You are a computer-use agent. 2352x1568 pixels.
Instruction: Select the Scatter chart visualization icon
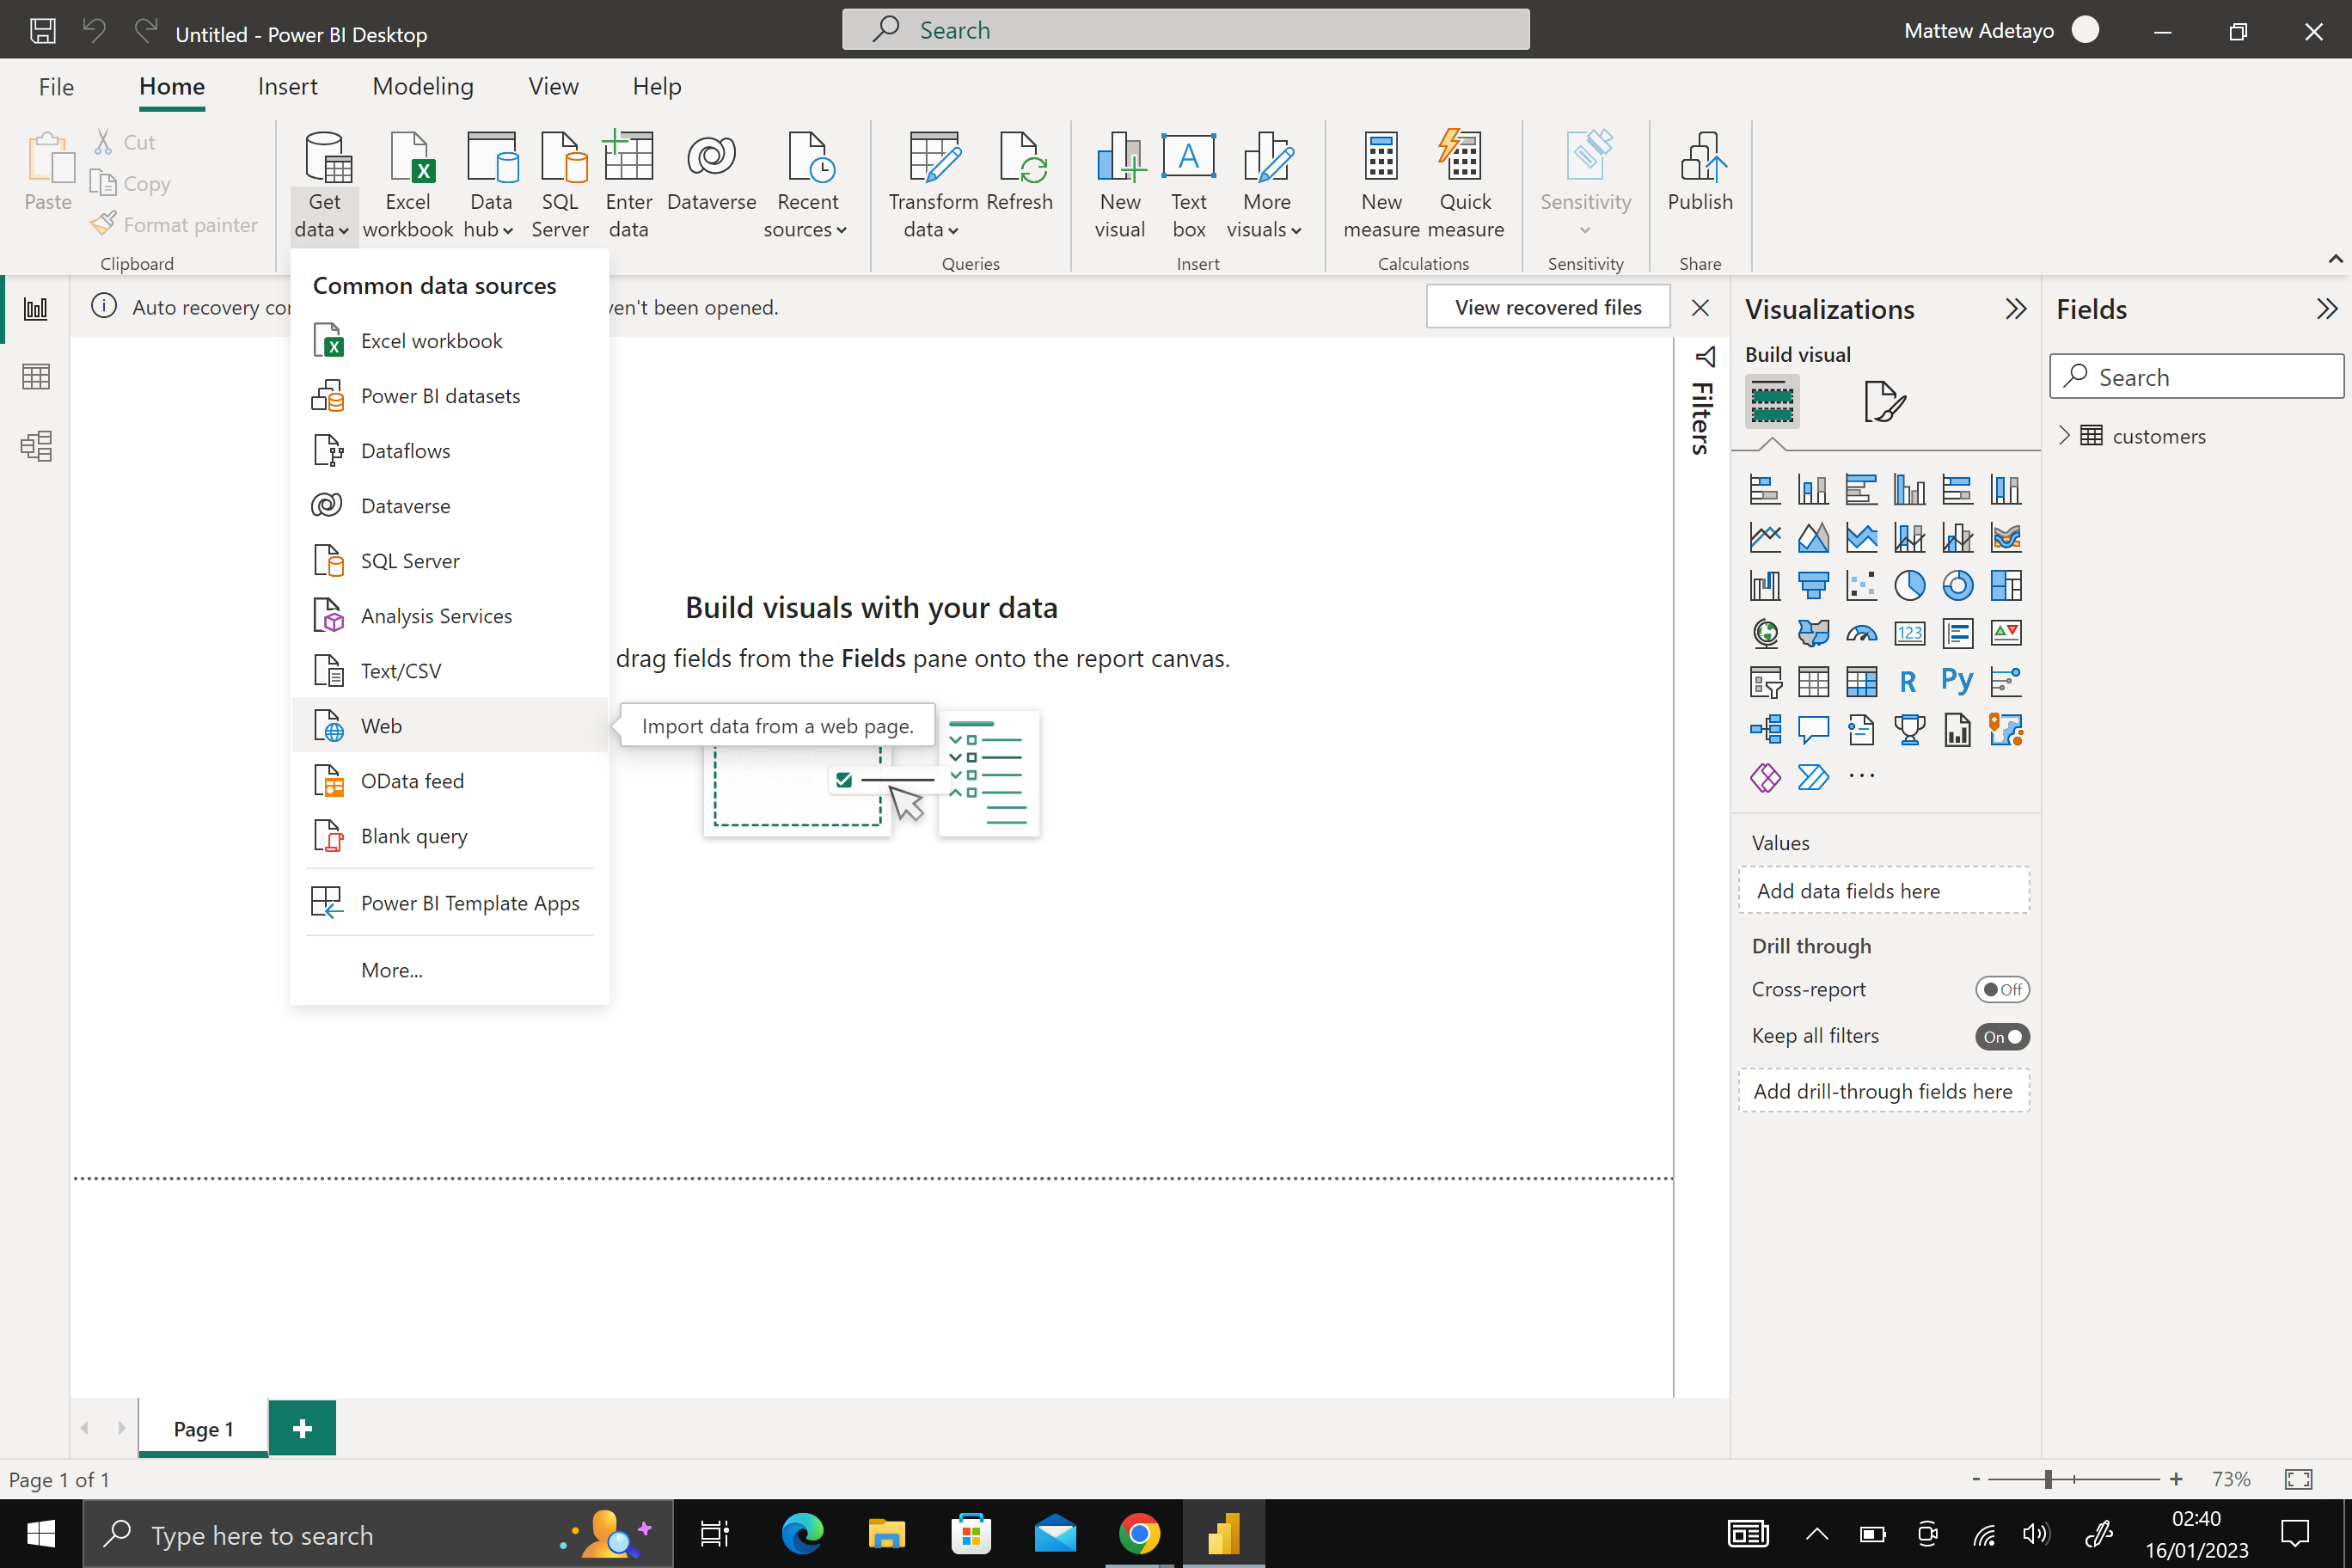tap(1861, 585)
